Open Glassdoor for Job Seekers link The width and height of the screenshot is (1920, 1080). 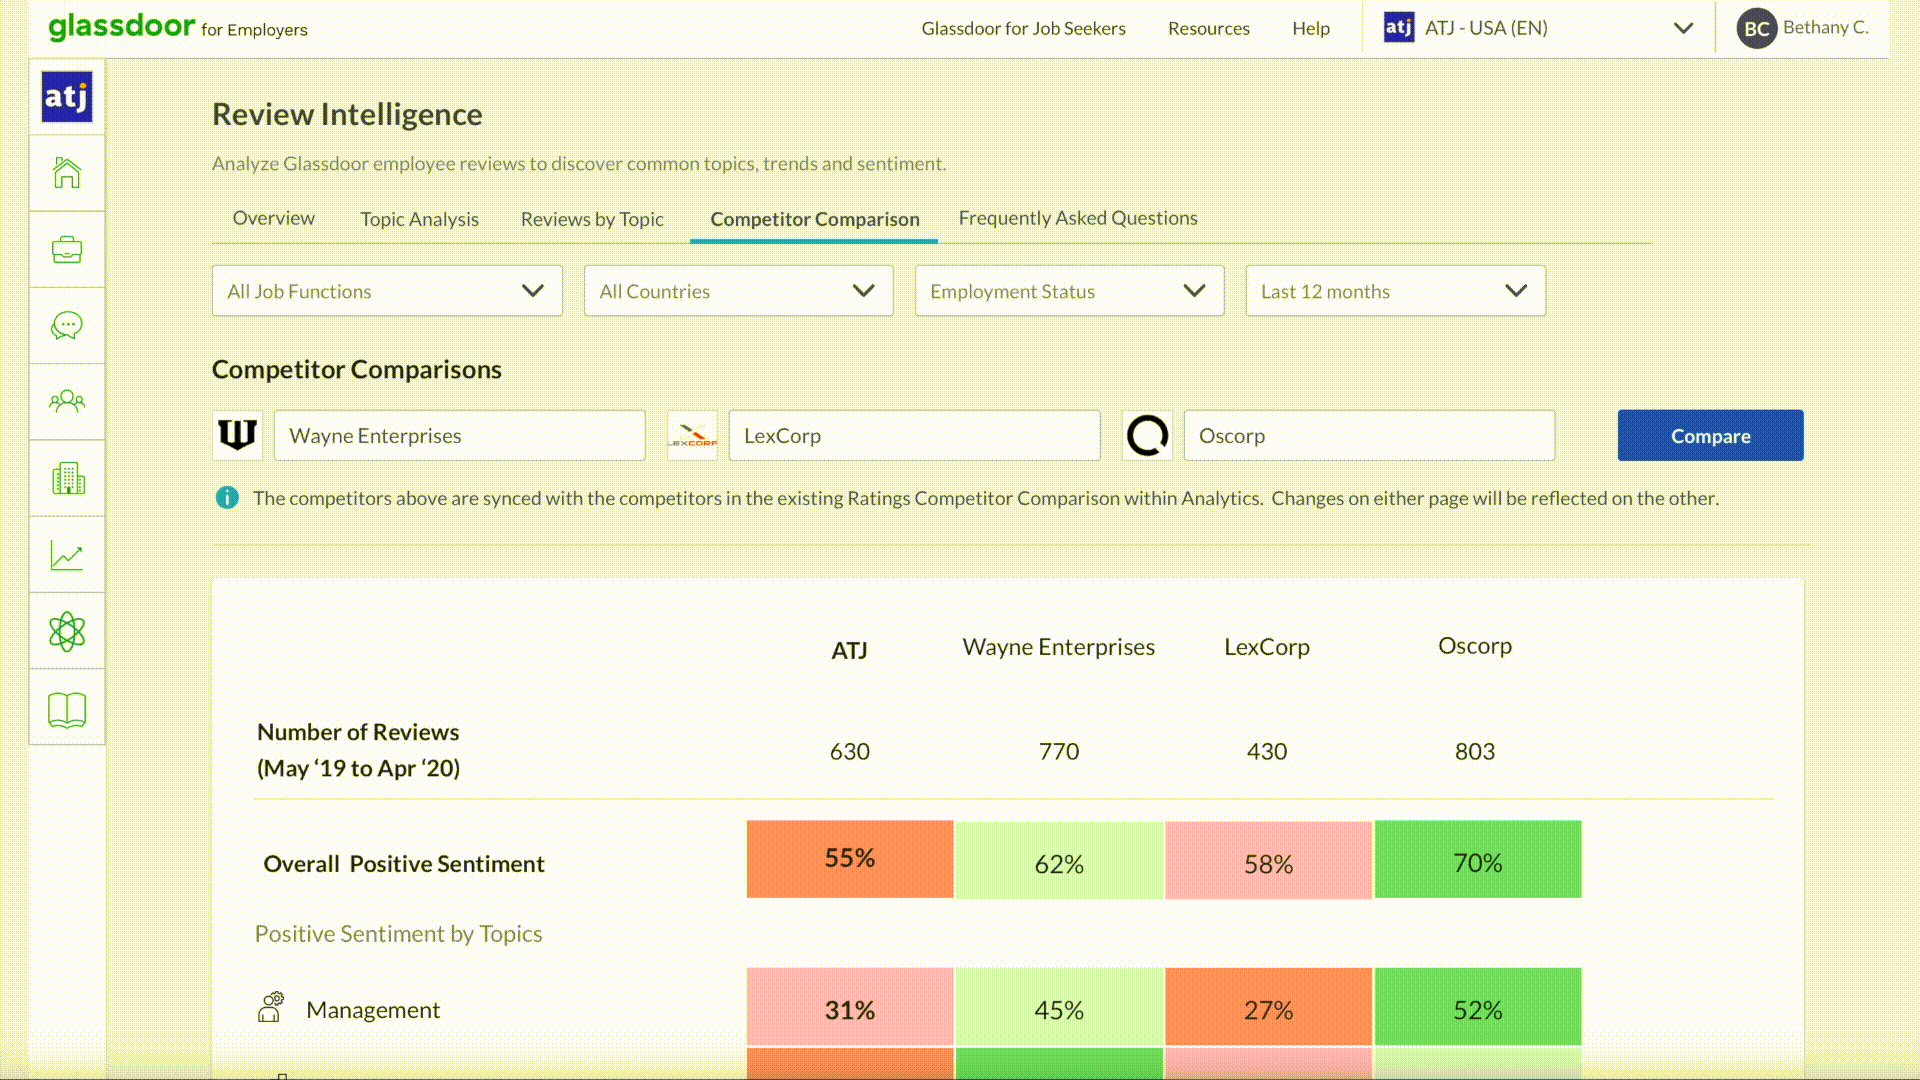coord(1023,28)
